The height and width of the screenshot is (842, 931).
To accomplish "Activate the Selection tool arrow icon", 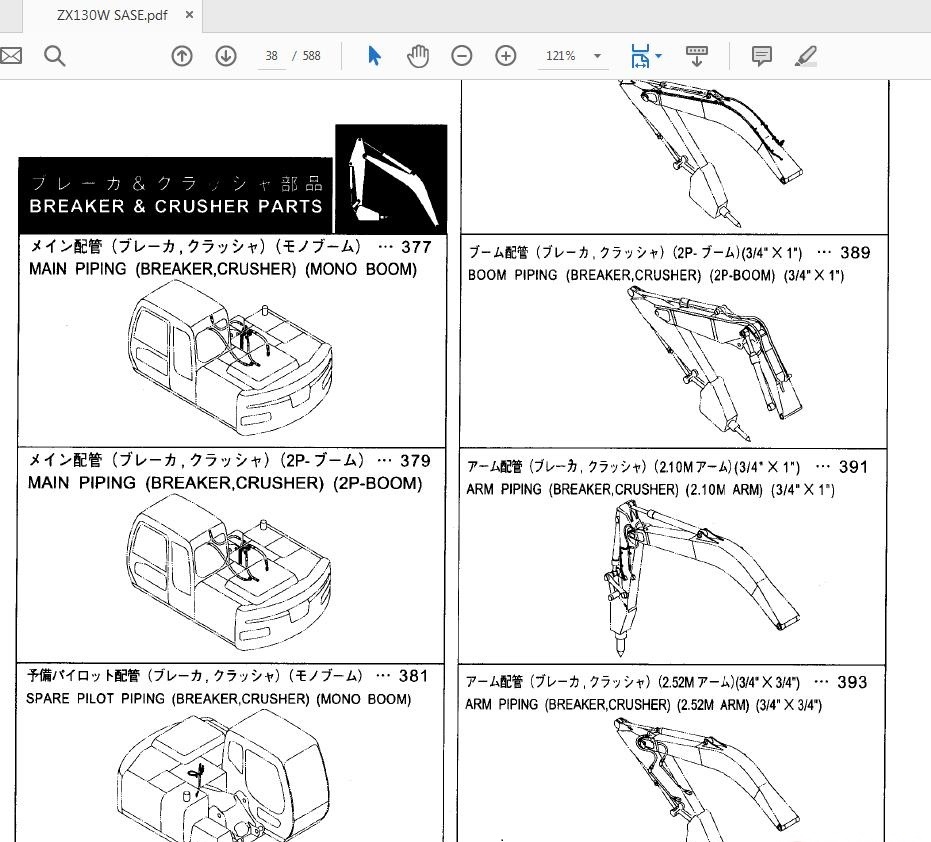I will [372, 55].
